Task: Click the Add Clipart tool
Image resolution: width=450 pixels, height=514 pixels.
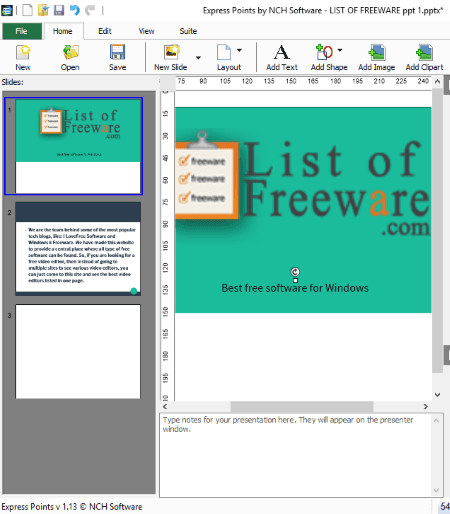Action: pos(424,57)
